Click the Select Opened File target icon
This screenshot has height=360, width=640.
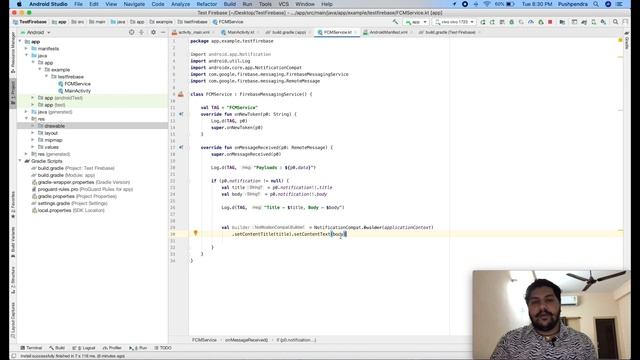(x=131, y=32)
